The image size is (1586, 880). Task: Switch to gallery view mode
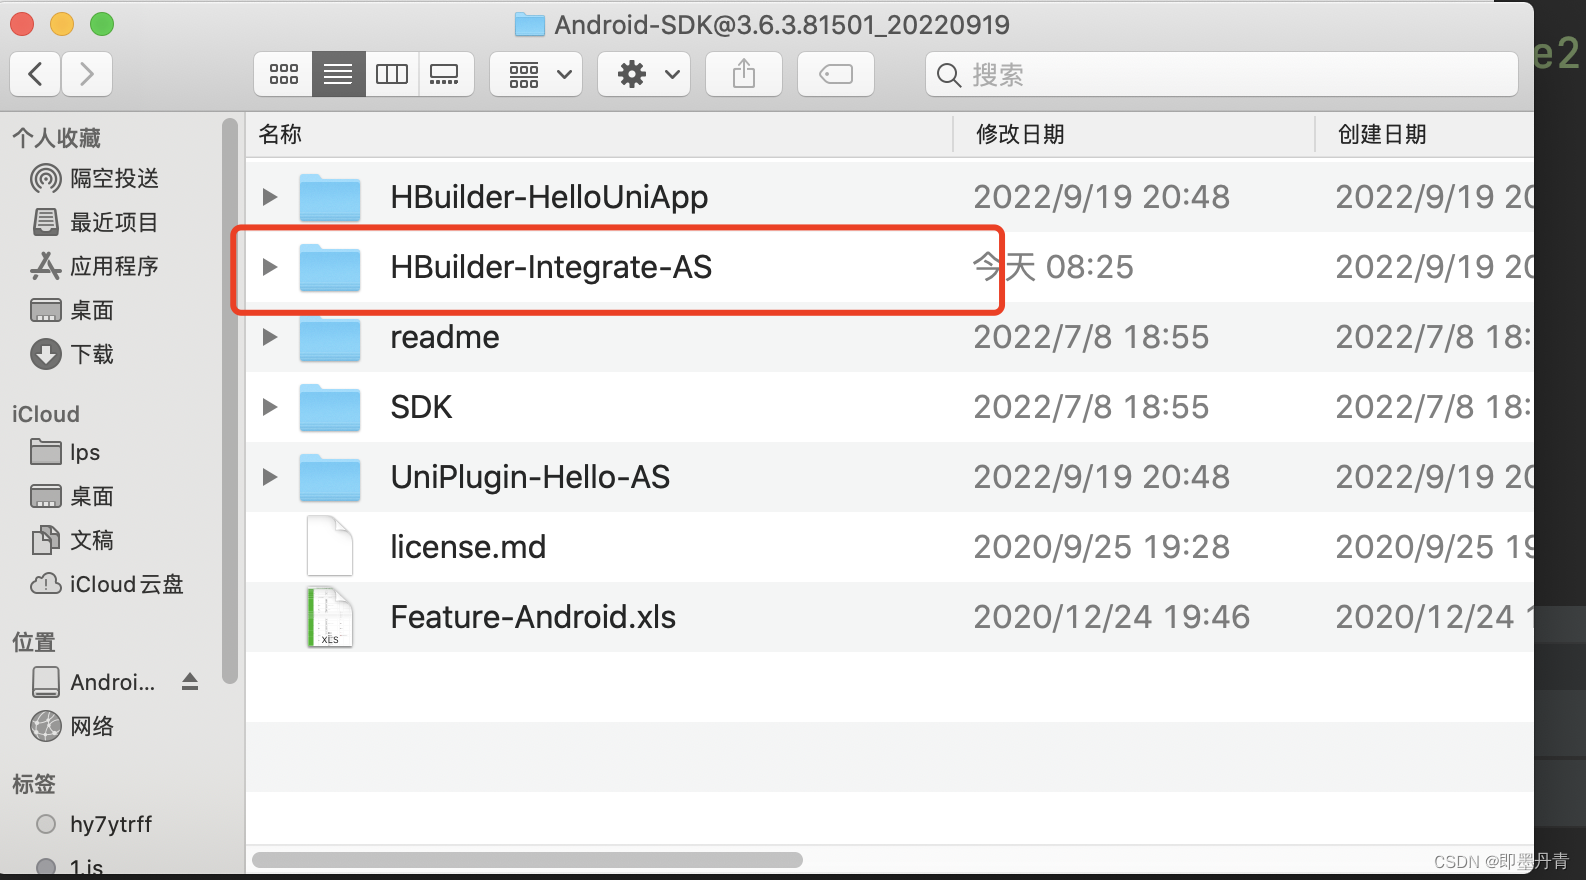445,74
